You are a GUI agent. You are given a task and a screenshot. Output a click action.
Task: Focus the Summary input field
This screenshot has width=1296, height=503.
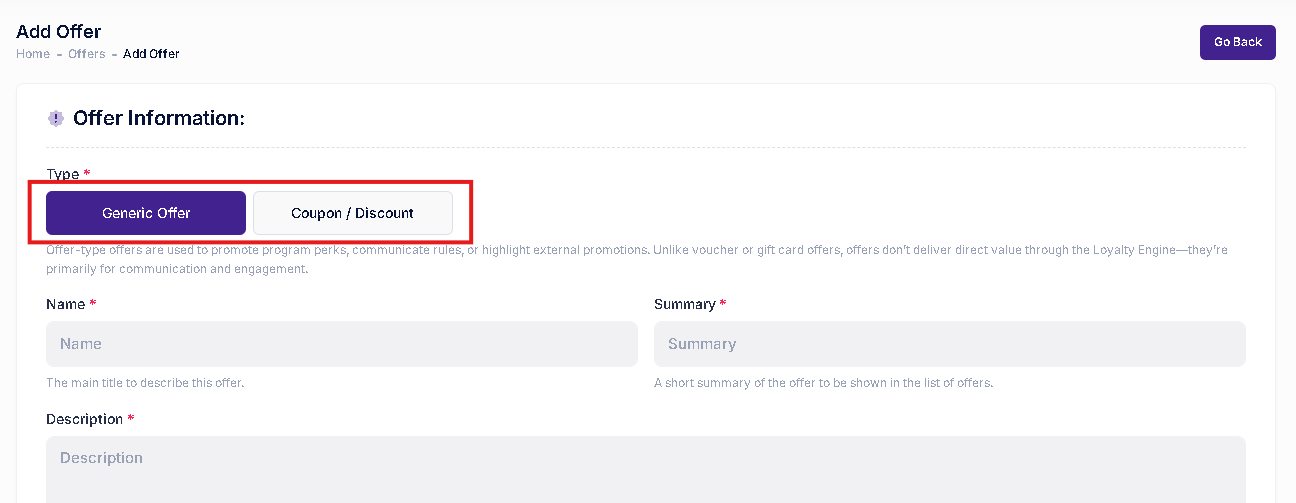[x=949, y=344]
